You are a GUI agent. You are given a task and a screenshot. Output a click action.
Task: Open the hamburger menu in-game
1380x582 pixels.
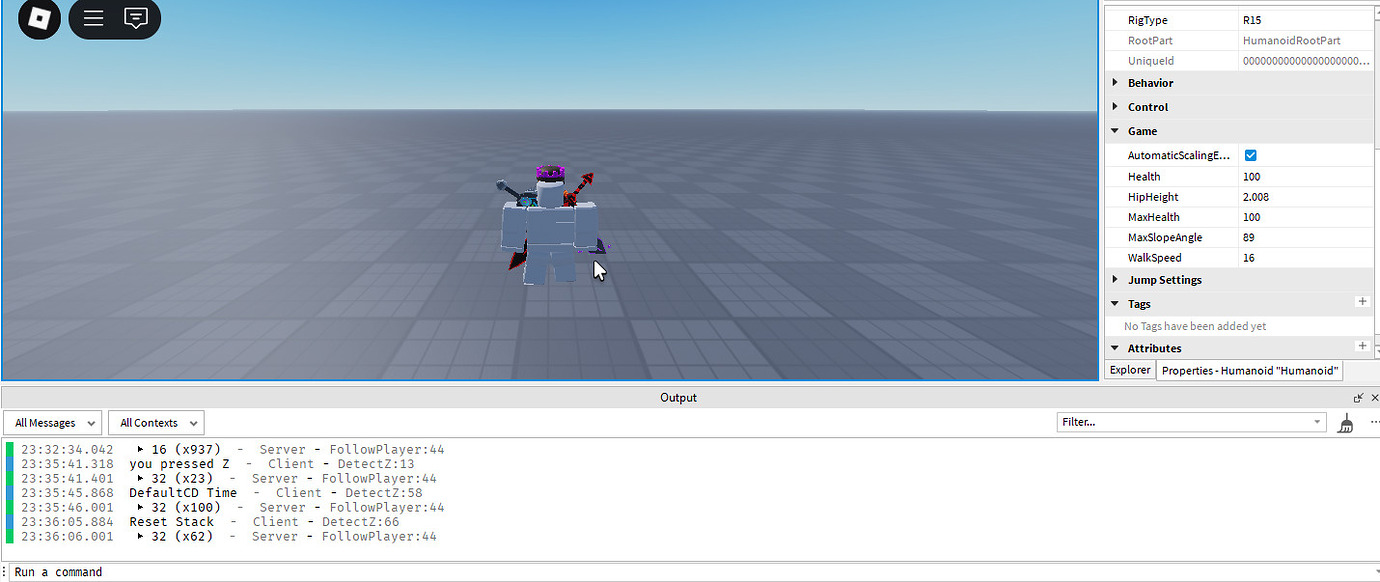pyautogui.click(x=93, y=18)
